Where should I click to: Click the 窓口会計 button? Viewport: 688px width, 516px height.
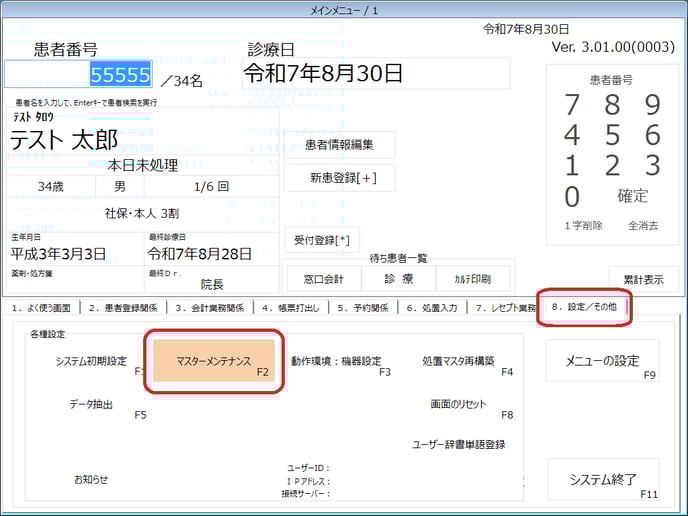(x=322, y=279)
